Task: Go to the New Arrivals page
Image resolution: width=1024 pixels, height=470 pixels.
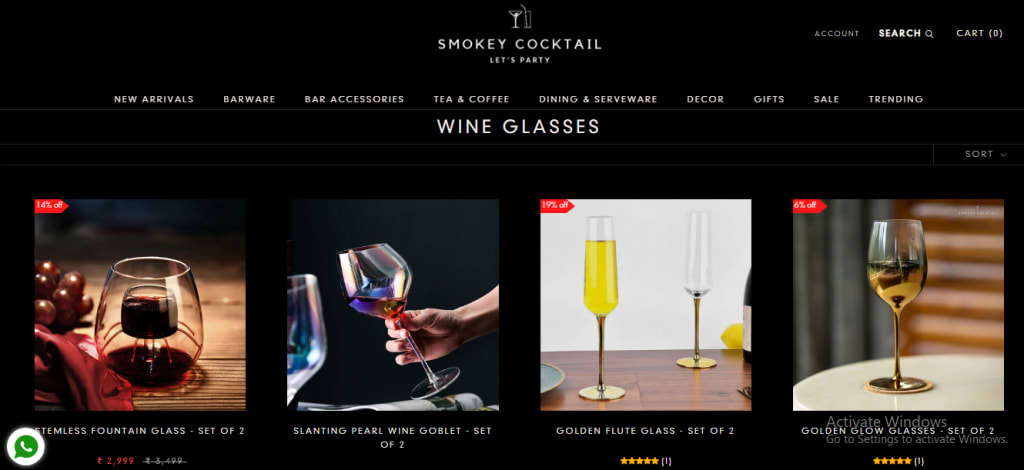Action: click(153, 99)
